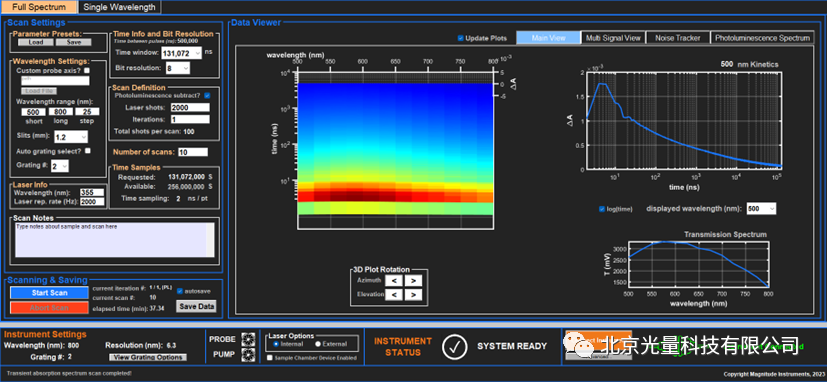Click the Laser rep. rate field
The height and width of the screenshot is (382, 827).
coord(92,202)
